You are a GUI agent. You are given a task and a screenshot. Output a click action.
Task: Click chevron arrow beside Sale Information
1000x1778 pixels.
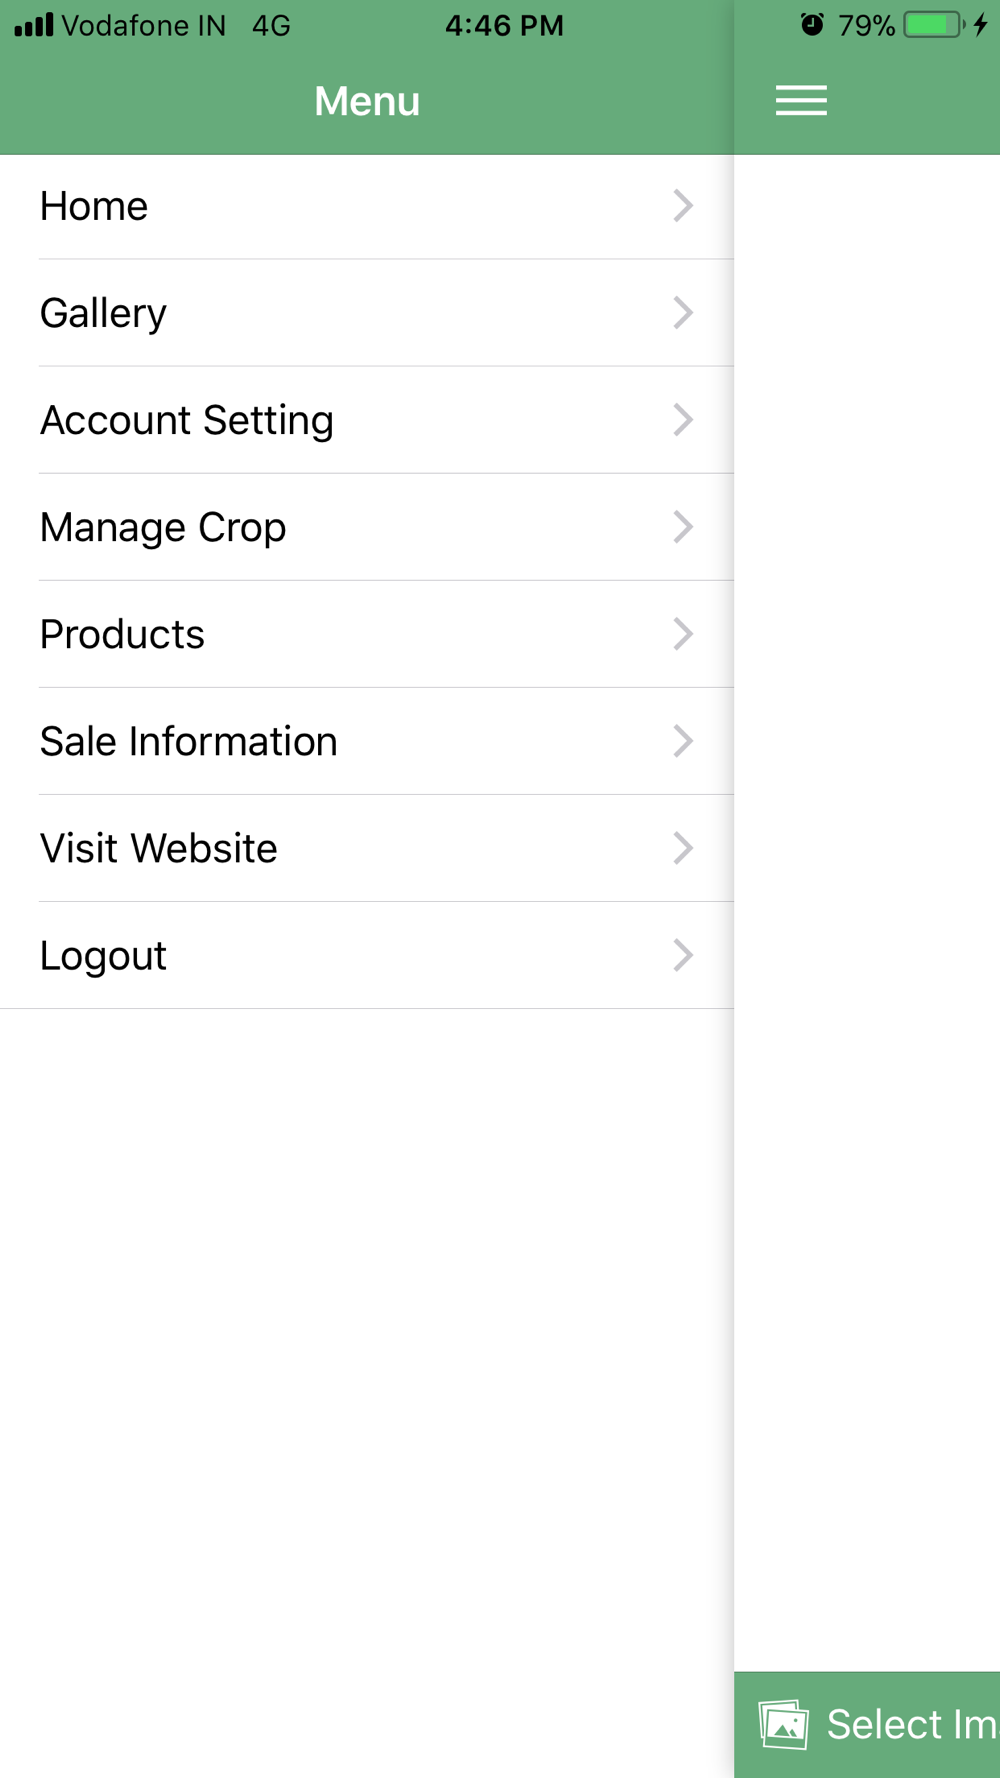click(x=683, y=741)
